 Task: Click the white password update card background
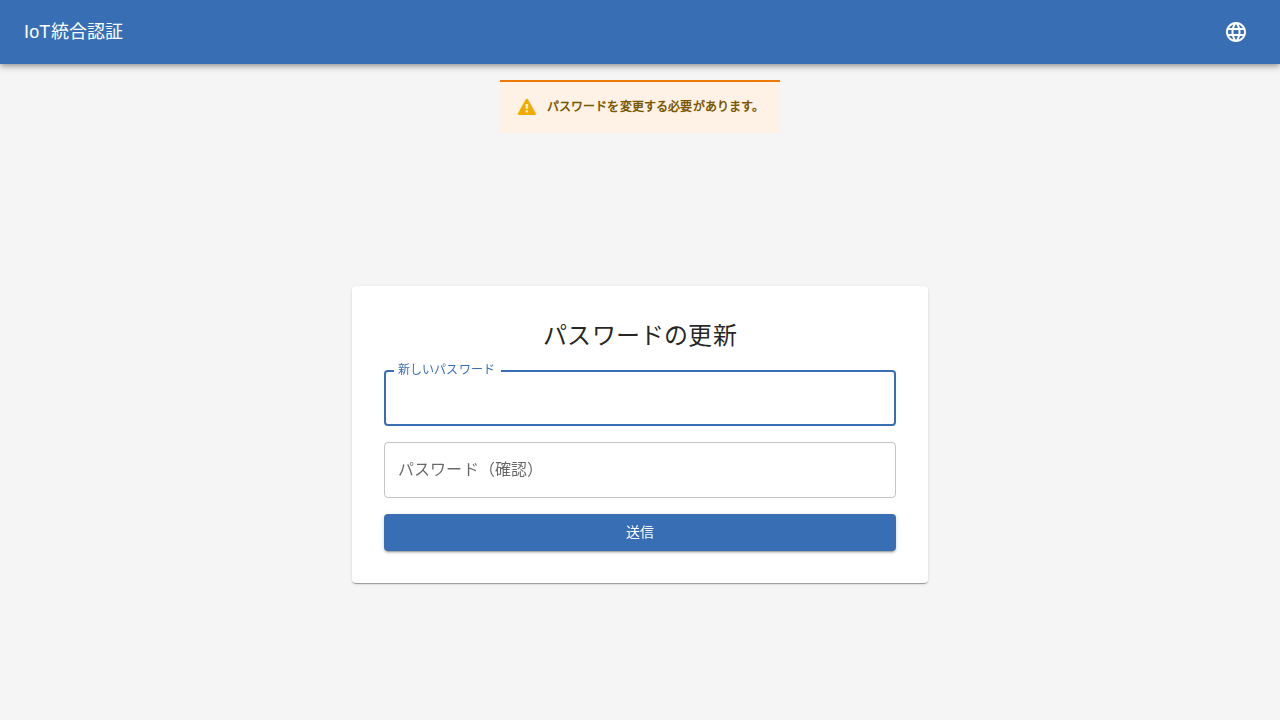(x=640, y=567)
